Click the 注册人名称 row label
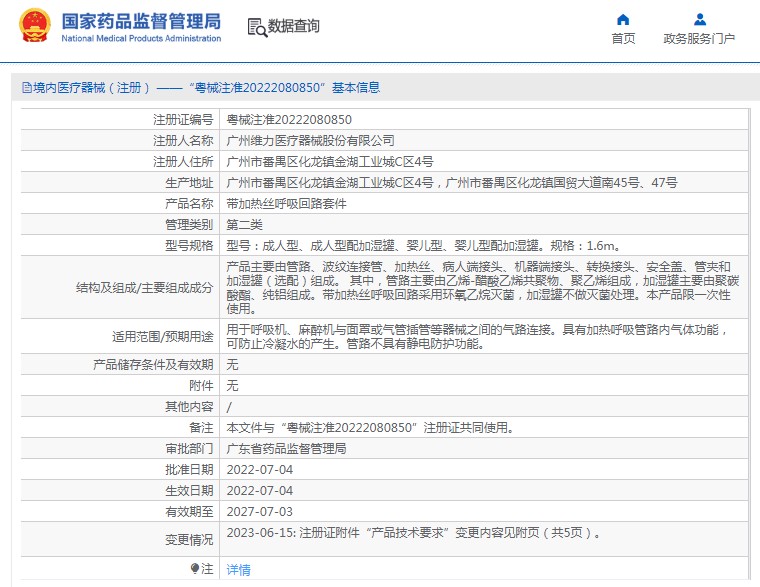Screen dimensions: 760x587 (x=183, y=141)
